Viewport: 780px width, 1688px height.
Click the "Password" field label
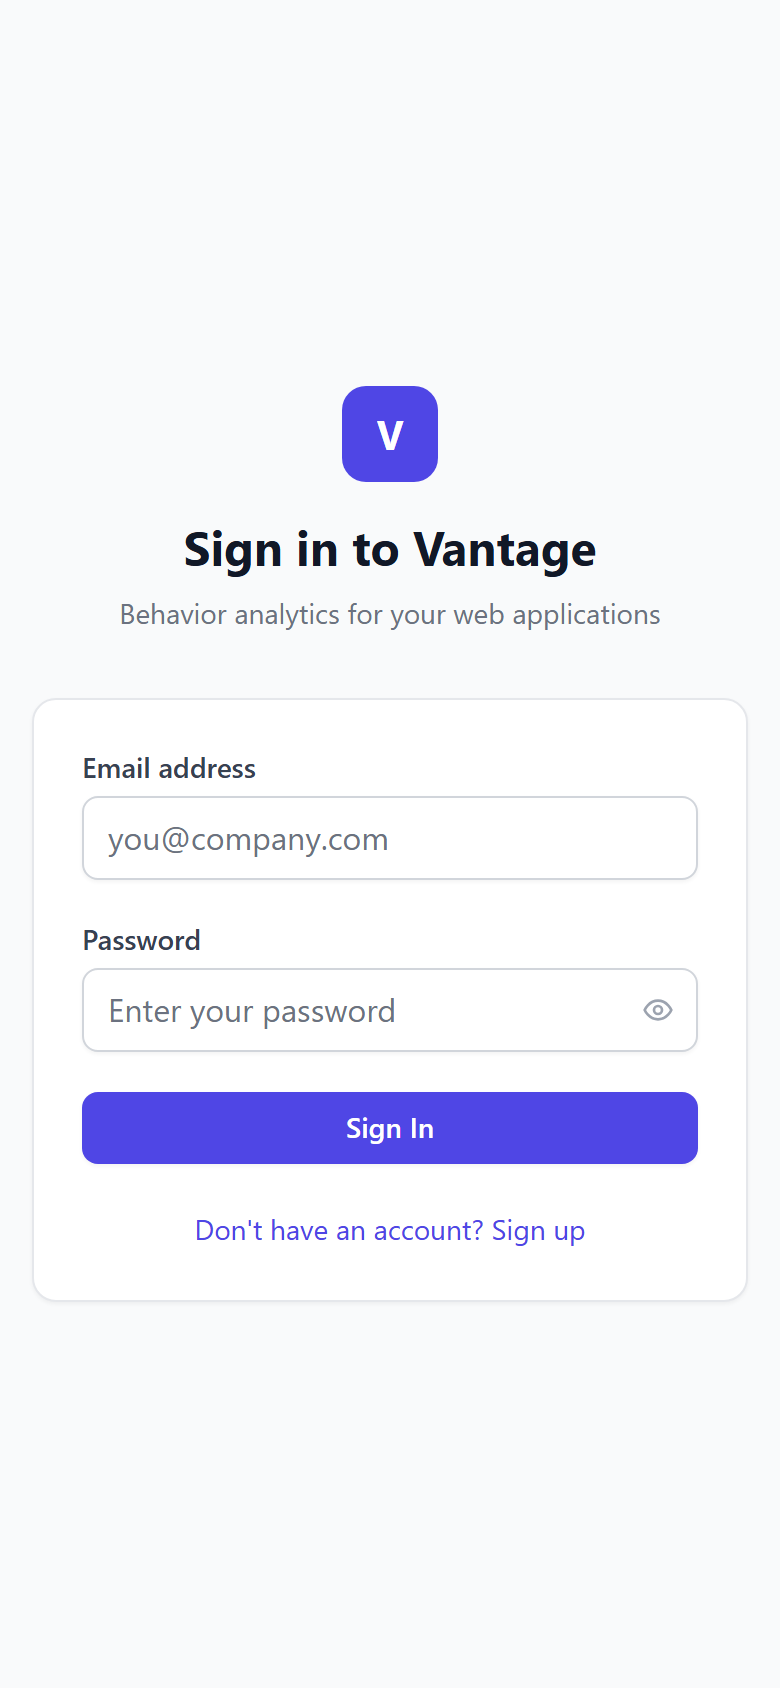click(x=141, y=940)
